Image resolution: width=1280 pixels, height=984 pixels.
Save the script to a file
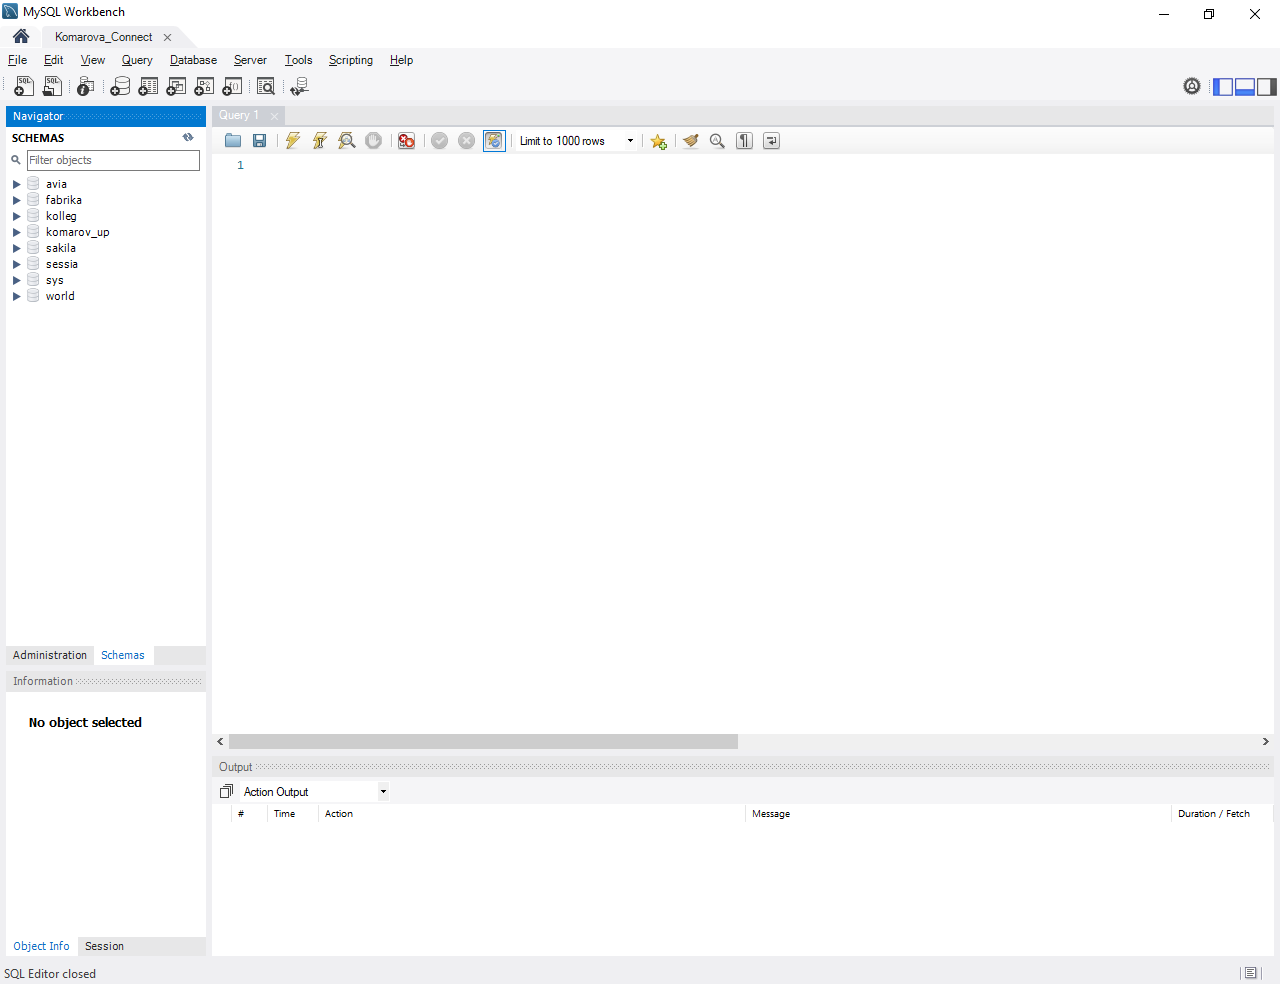[259, 141]
